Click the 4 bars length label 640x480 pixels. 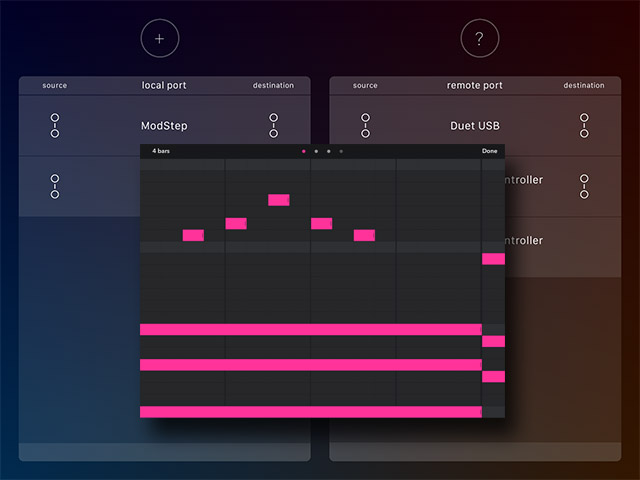161,151
